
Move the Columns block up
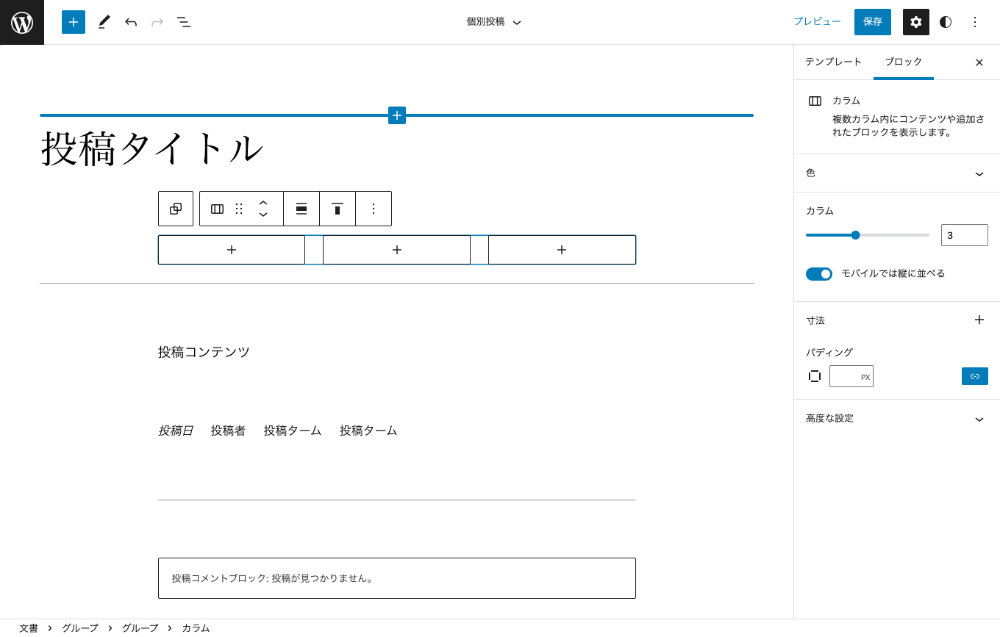[x=263, y=203]
